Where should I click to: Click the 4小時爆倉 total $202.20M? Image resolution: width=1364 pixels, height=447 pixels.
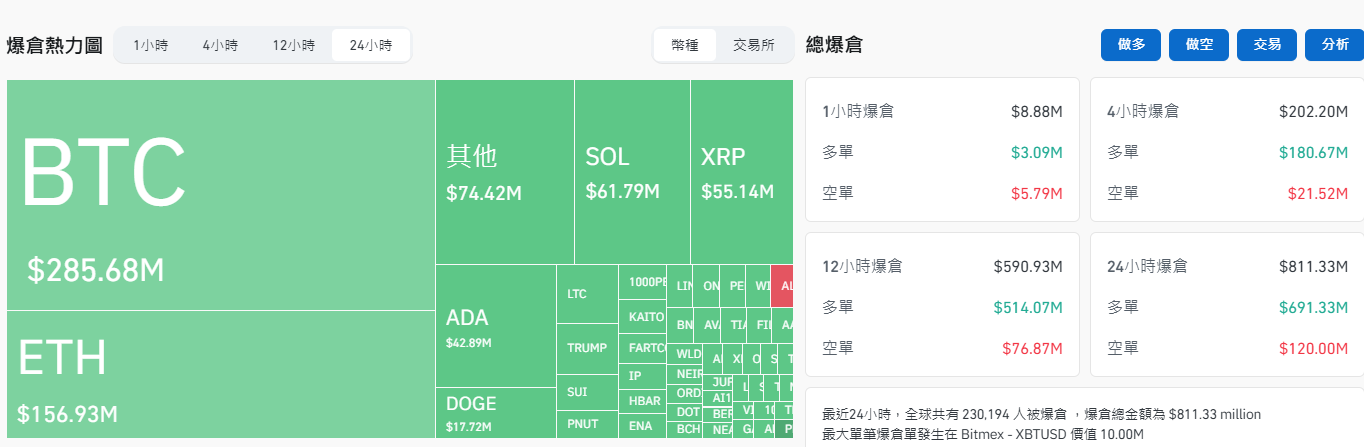(x=1313, y=112)
